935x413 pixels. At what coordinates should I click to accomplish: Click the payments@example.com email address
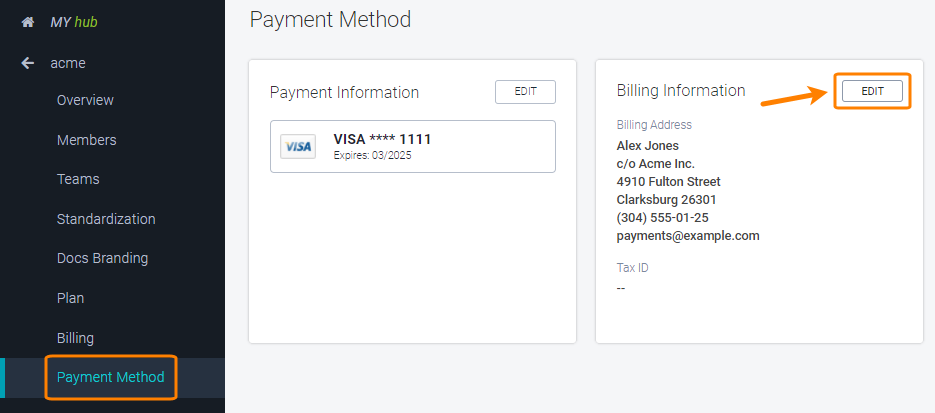click(x=688, y=236)
